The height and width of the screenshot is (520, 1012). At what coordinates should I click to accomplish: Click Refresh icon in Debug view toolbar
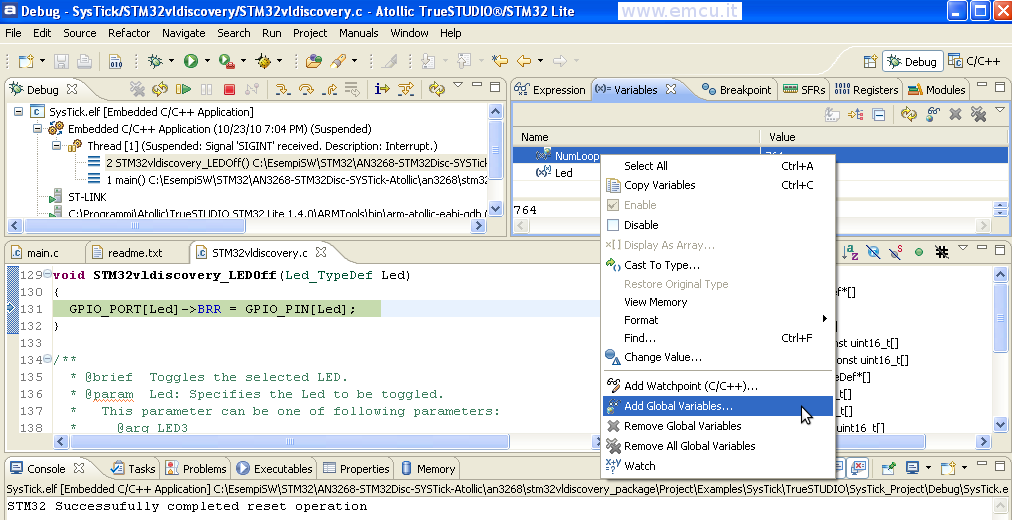[437, 89]
